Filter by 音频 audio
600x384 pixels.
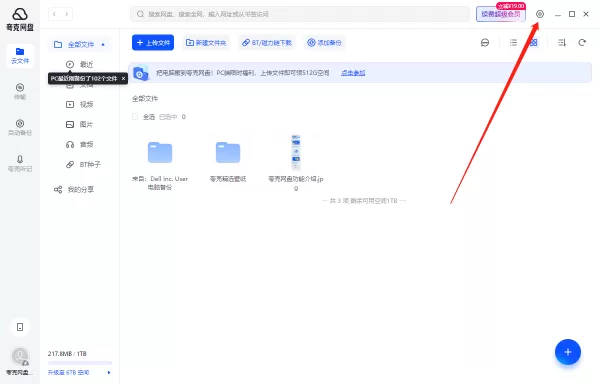click(86, 144)
